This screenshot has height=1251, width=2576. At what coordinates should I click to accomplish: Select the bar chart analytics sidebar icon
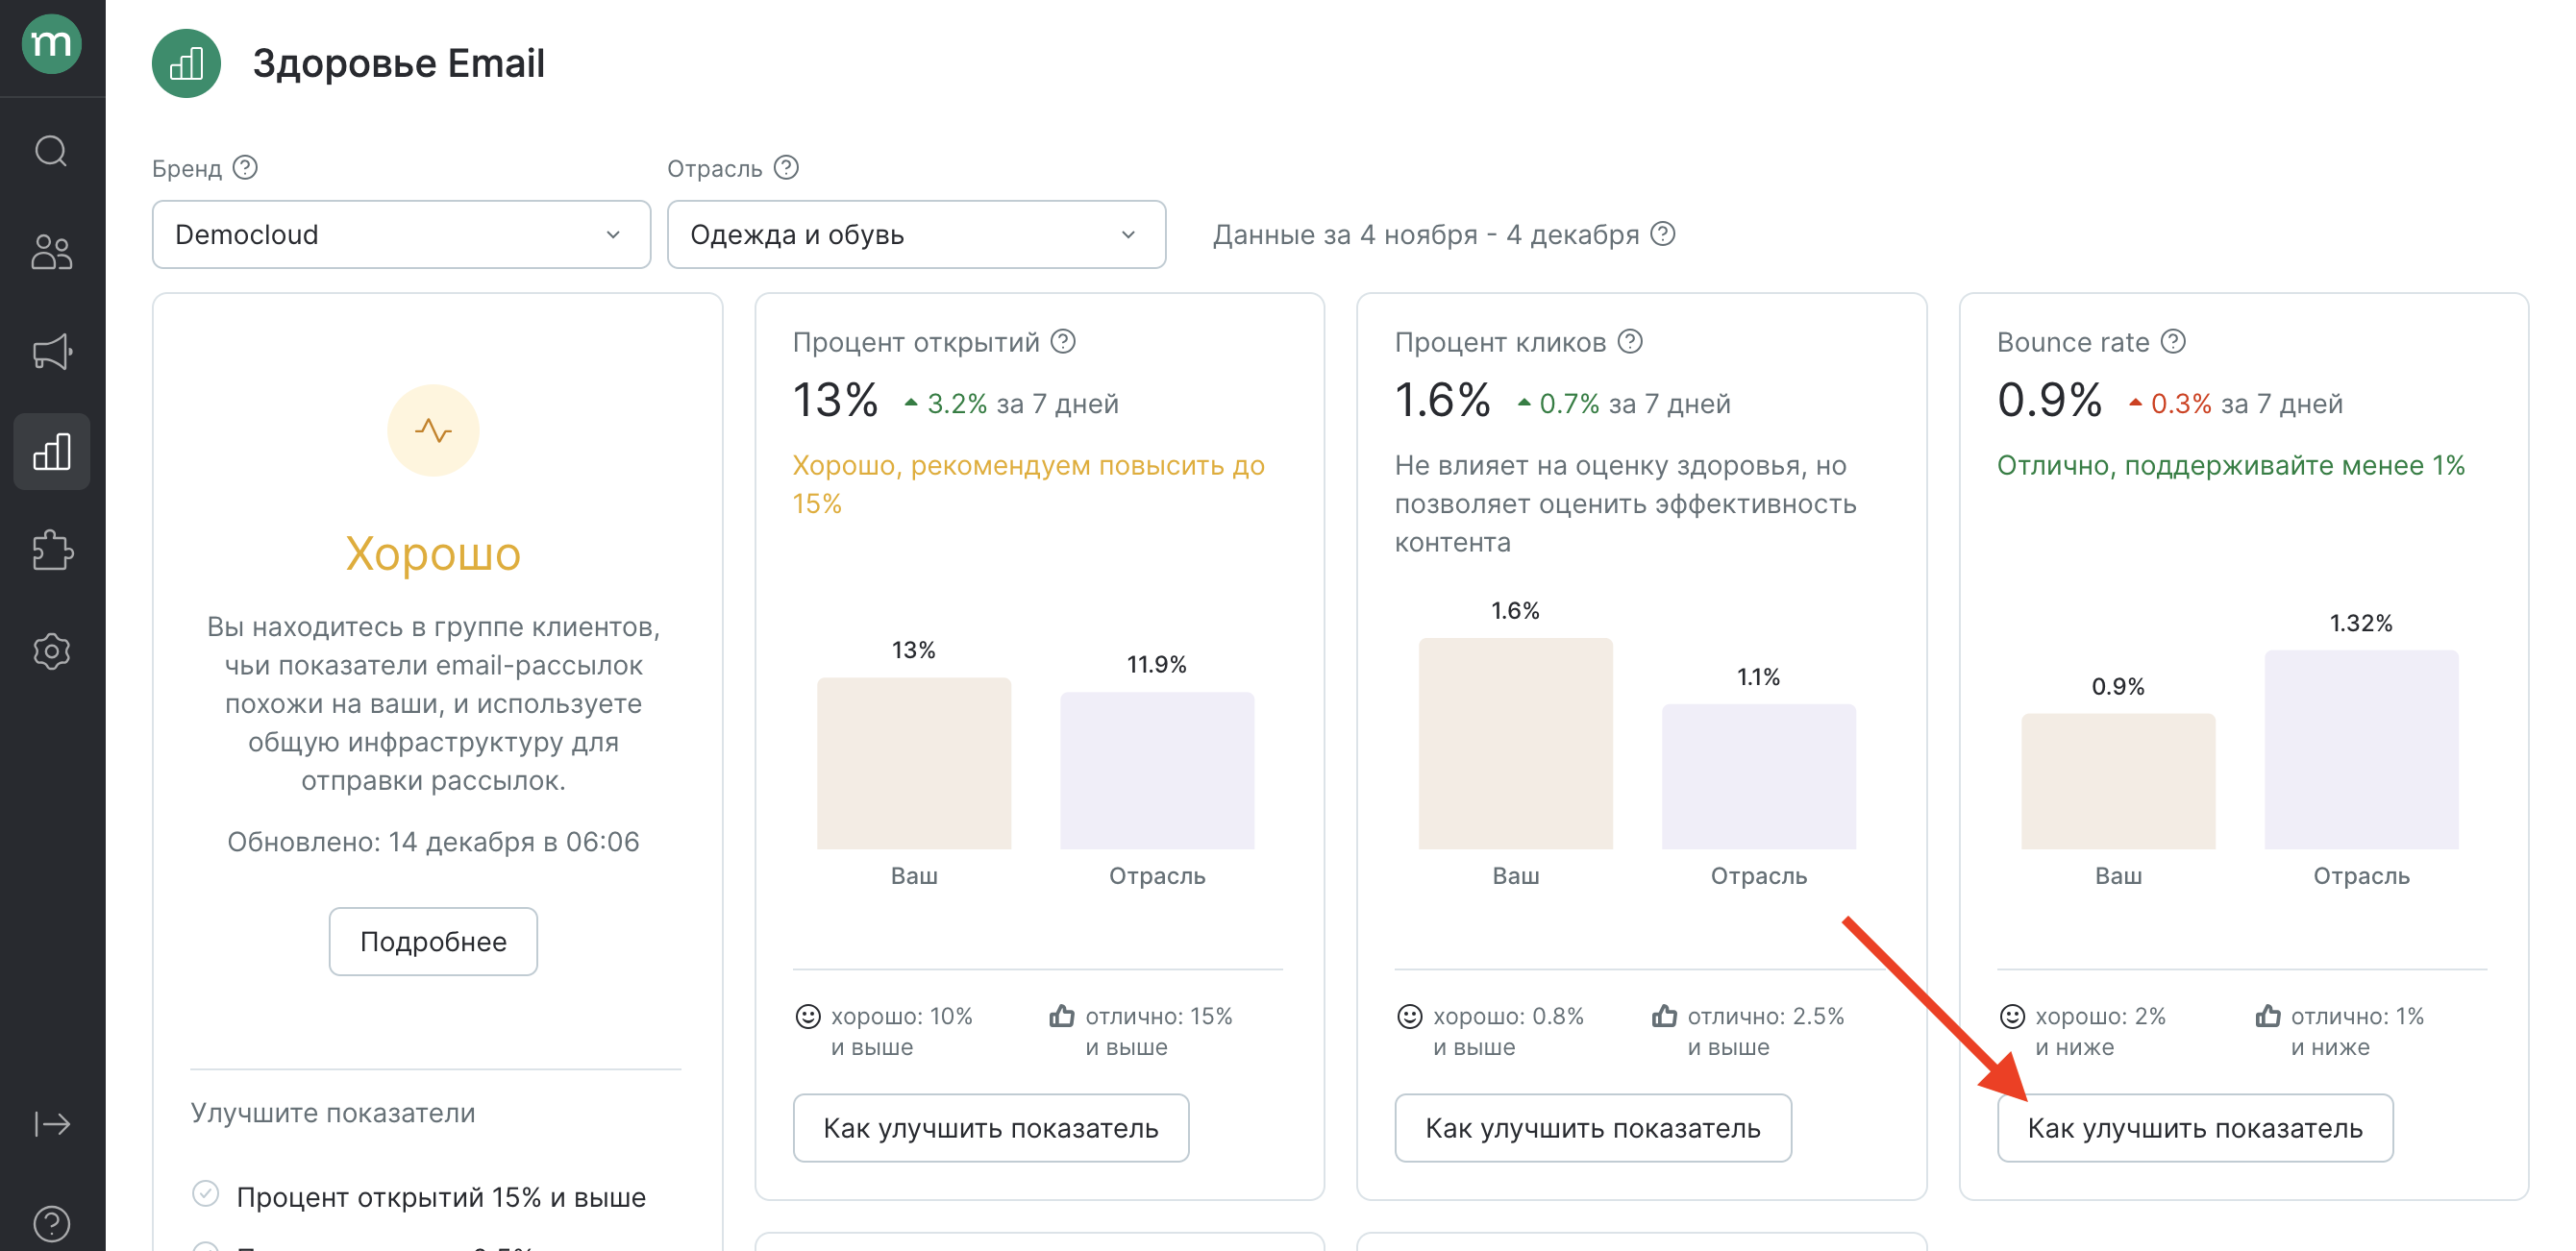point(52,451)
